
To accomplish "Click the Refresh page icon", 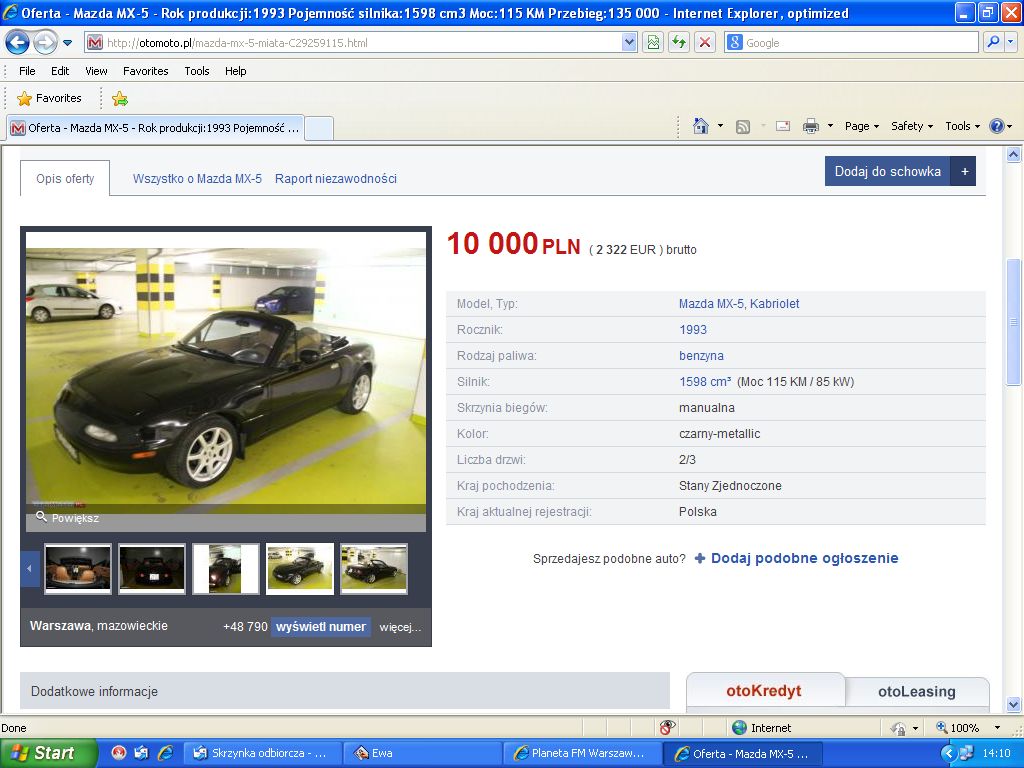I will point(679,43).
